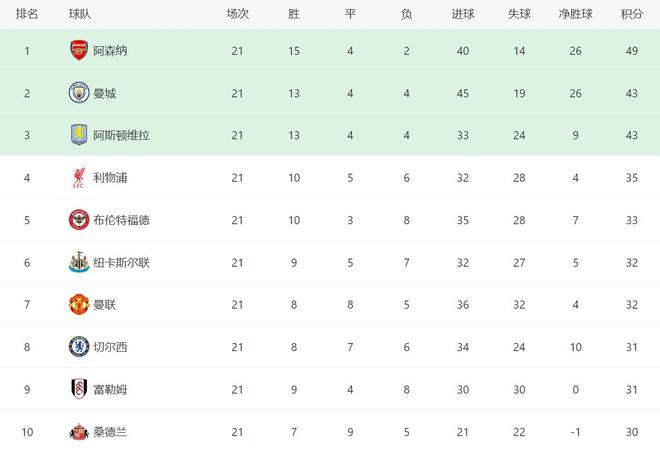The height and width of the screenshot is (450, 660).
Task: Select the 阿斯顿维拉 team name
Action: coord(123,135)
